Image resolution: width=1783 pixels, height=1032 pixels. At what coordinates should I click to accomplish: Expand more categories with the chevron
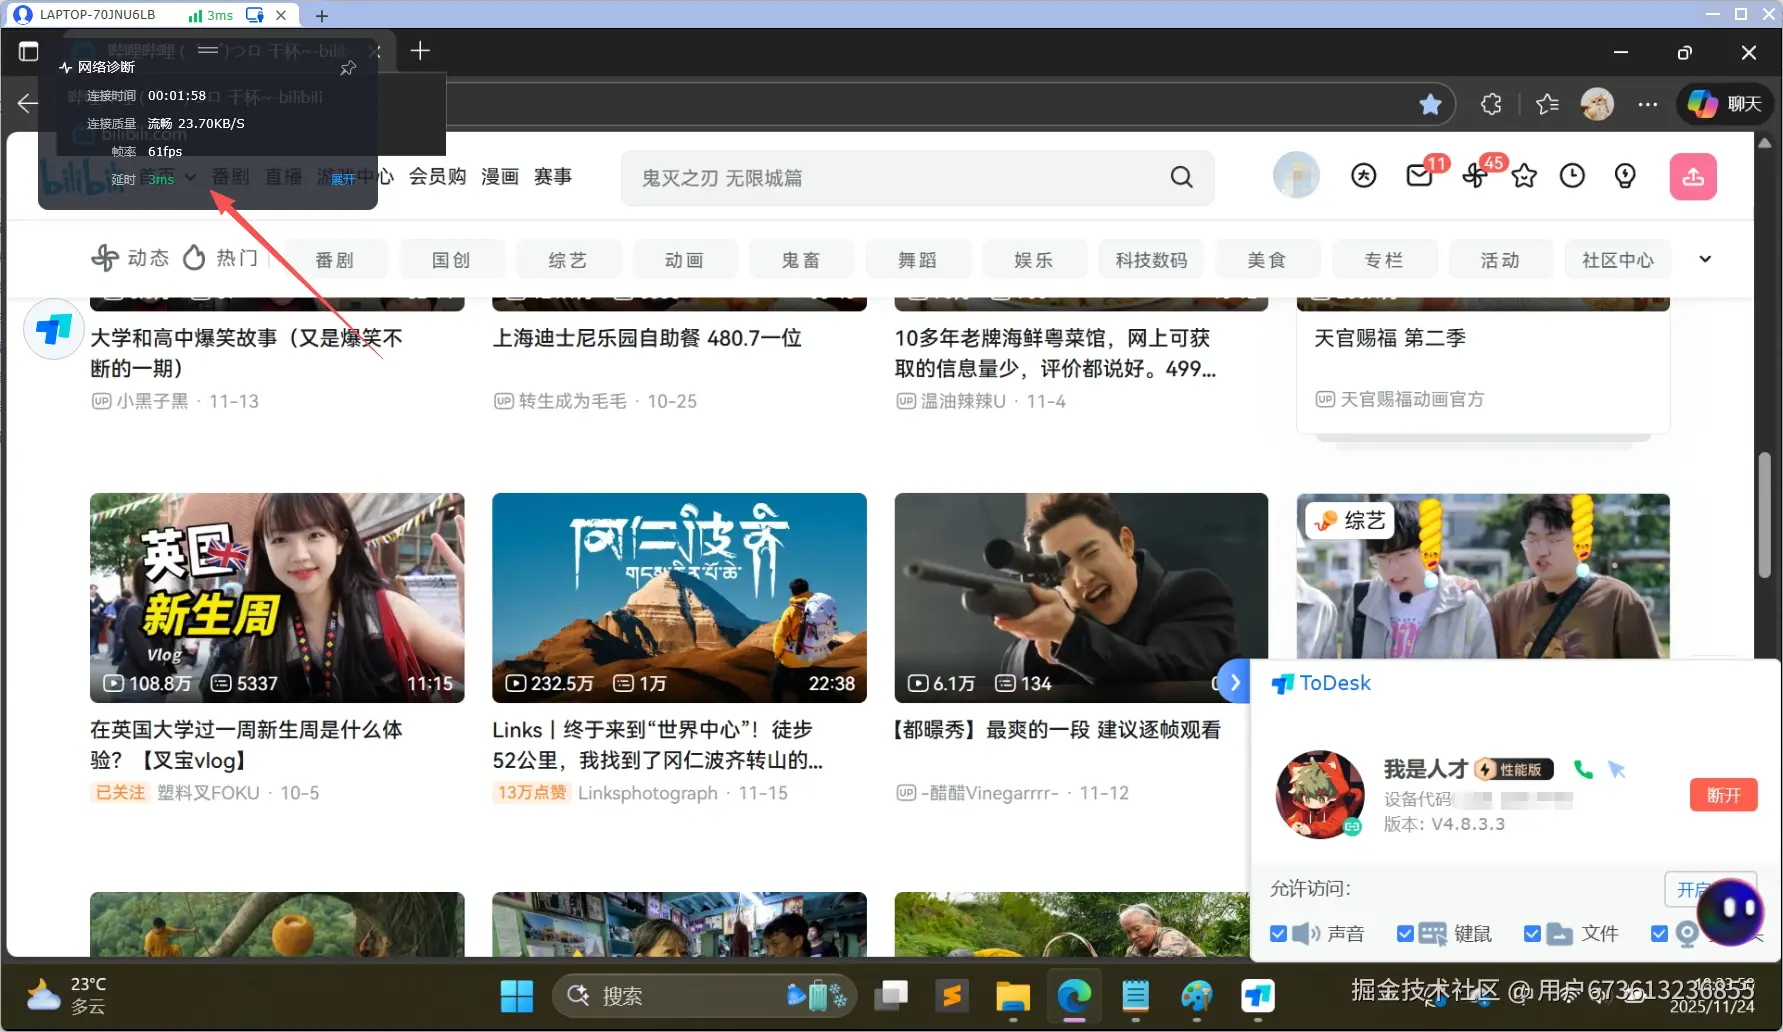pos(1705,259)
